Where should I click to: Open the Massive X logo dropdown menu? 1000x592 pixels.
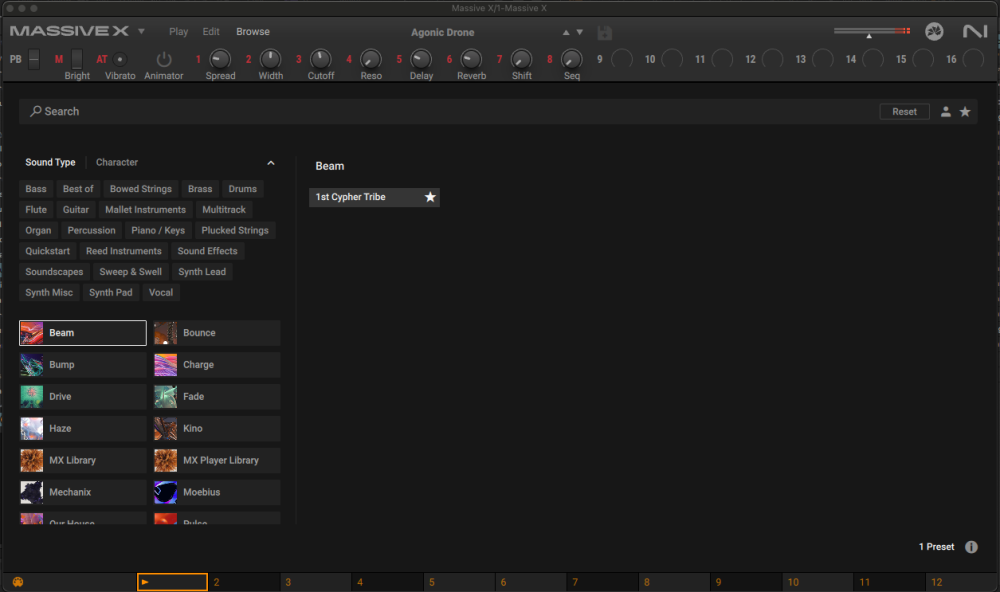[141, 31]
